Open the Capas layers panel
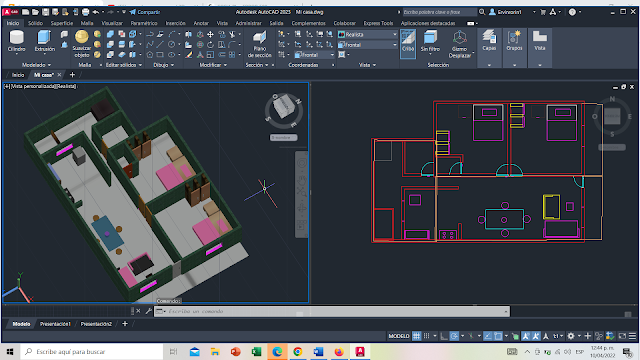This screenshot has height=360, width=640. click(x=489, y=41)
